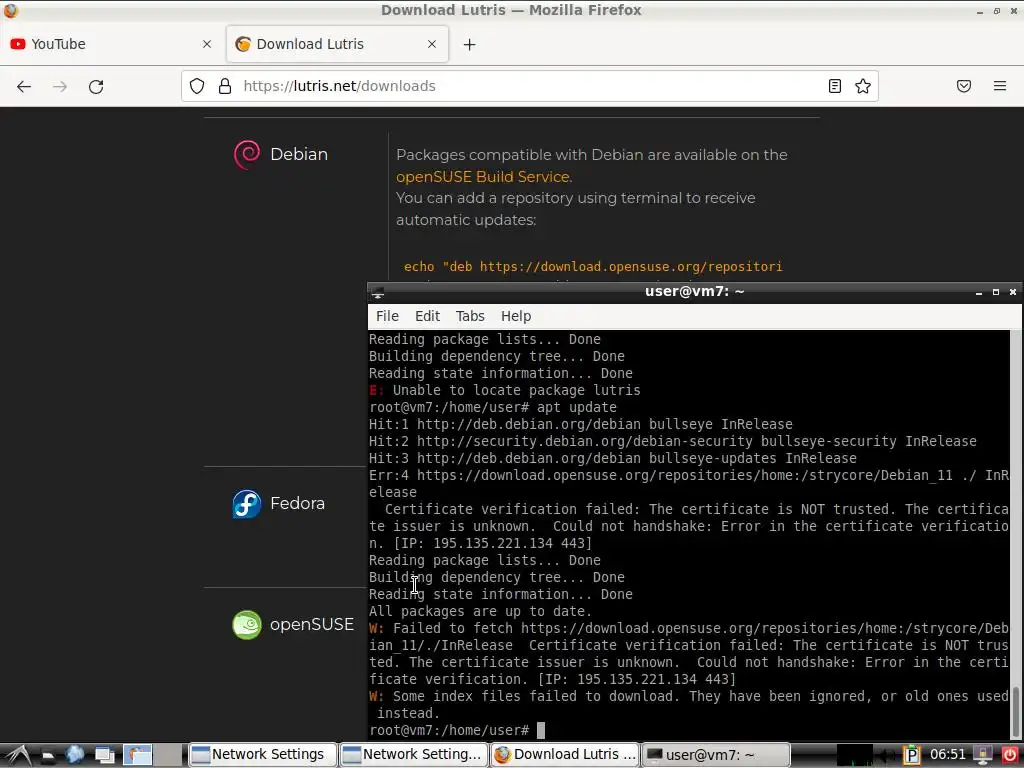Minimize the user@vm7 terminal window
This screenshot has height=768, width=1024.
click(979, 293)
